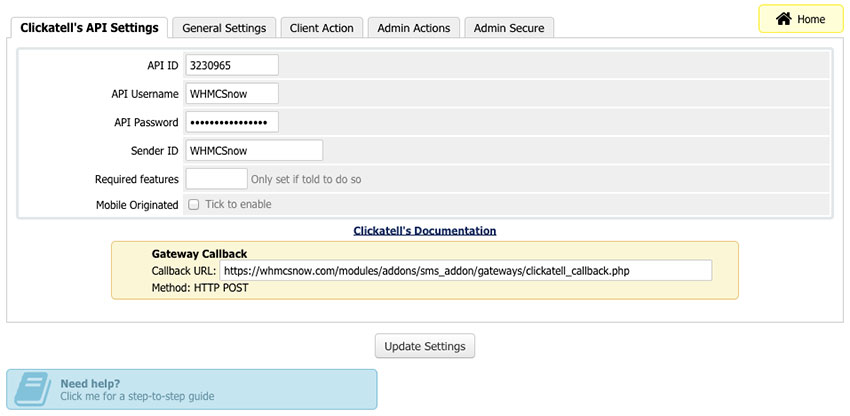Select the Clickatell's API Settings tab
Image resolution: width=850 pixels, height=416 pixels.
point(89,28)
